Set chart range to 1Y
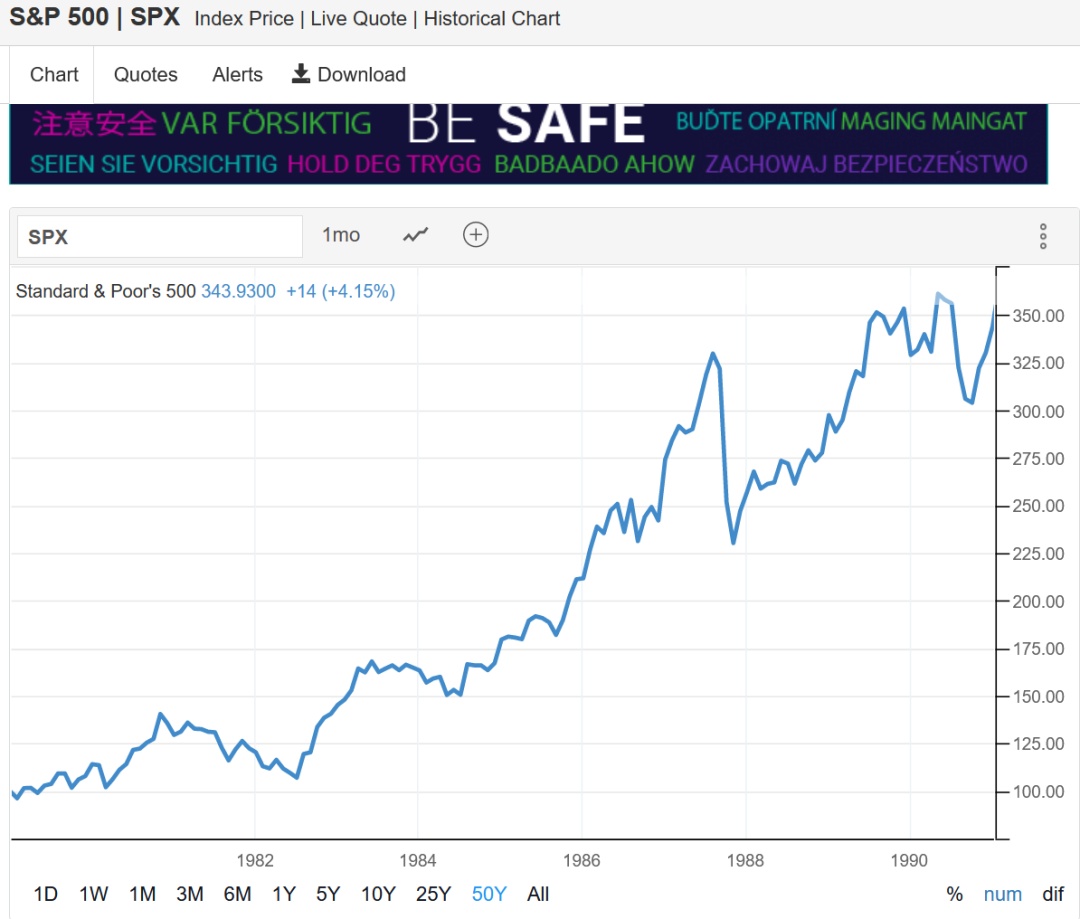Screen dimensions: 1080x919 coord(284,894)
